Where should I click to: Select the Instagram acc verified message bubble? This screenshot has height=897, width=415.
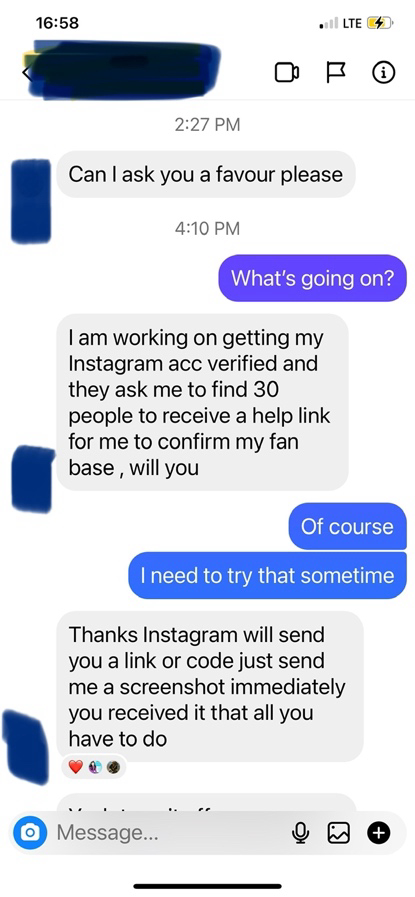pyautogui.click(x=202, y=402)
